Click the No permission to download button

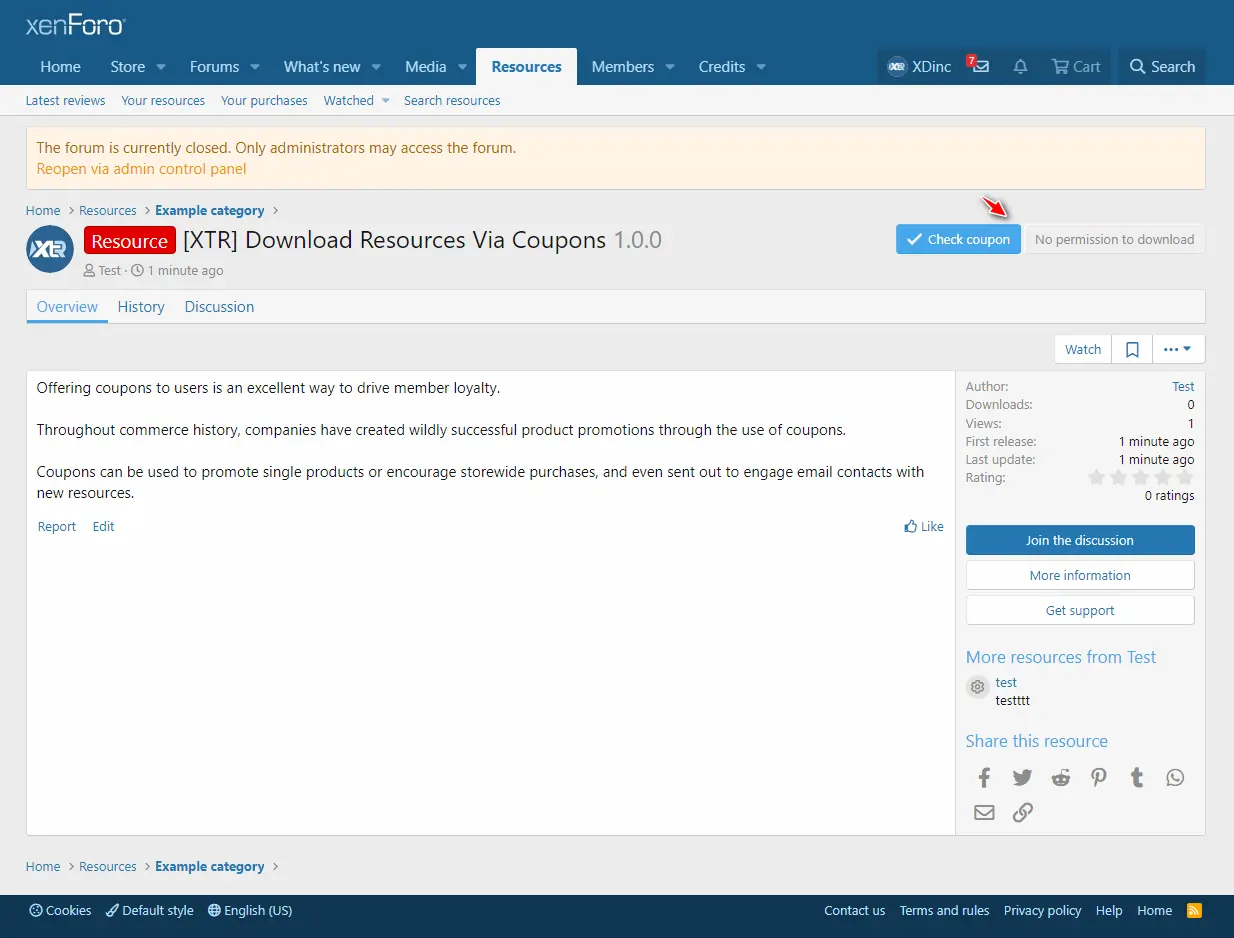click(1114, 239)
